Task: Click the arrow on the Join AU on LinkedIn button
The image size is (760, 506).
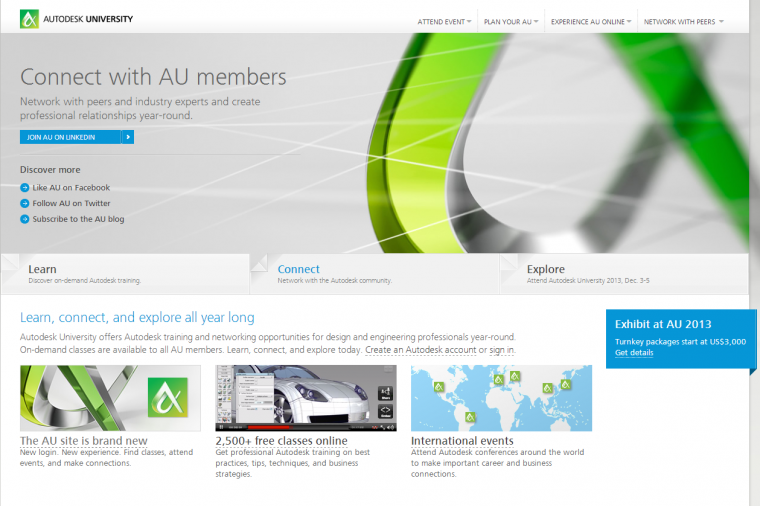Action: click(127, 137)
